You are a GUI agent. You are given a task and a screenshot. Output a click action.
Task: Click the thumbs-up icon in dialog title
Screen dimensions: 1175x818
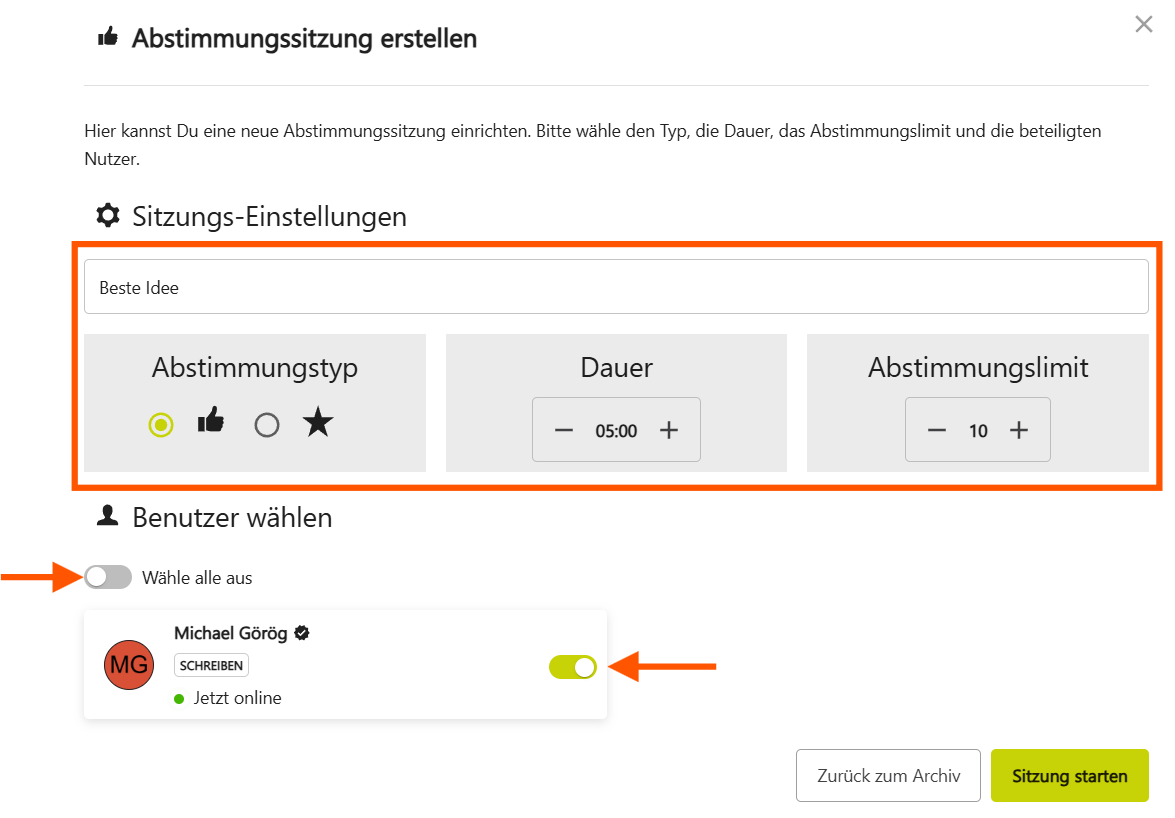107,38
